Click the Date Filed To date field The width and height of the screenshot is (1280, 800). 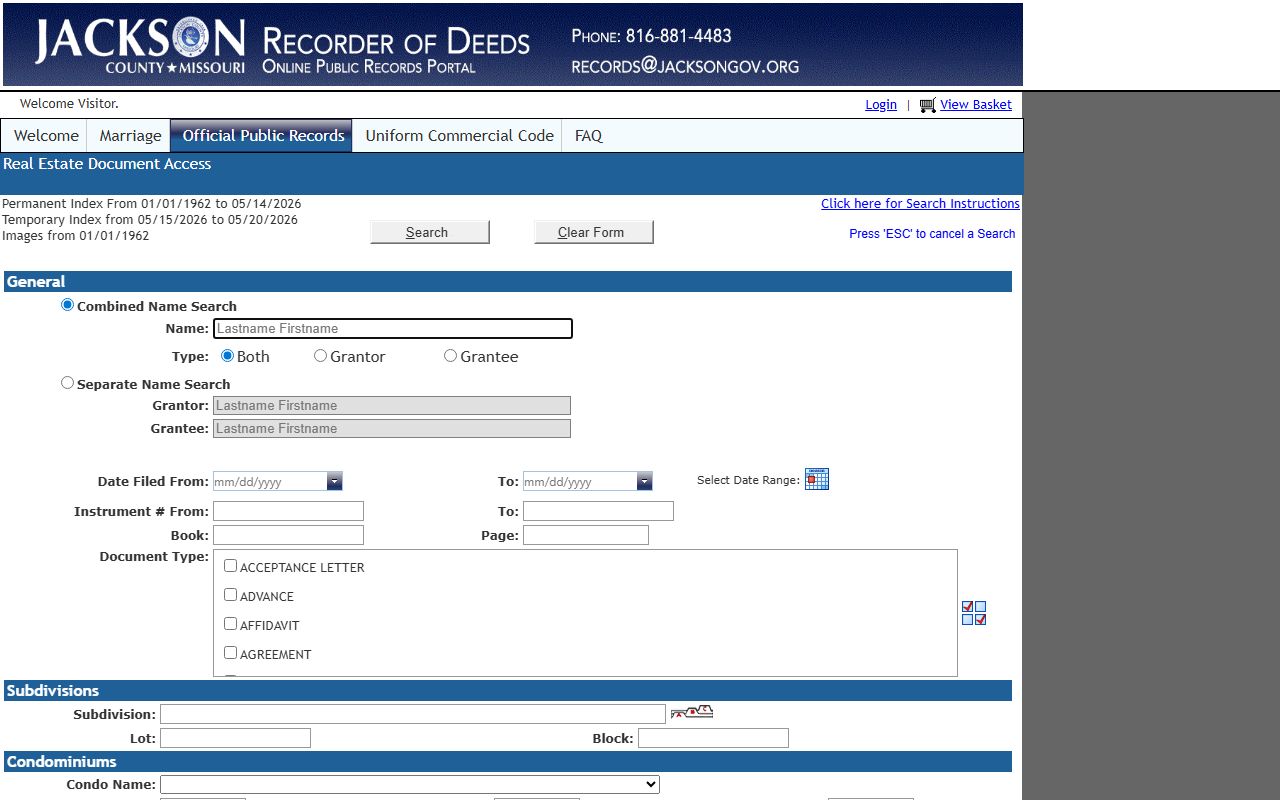(x=580, y=481)
